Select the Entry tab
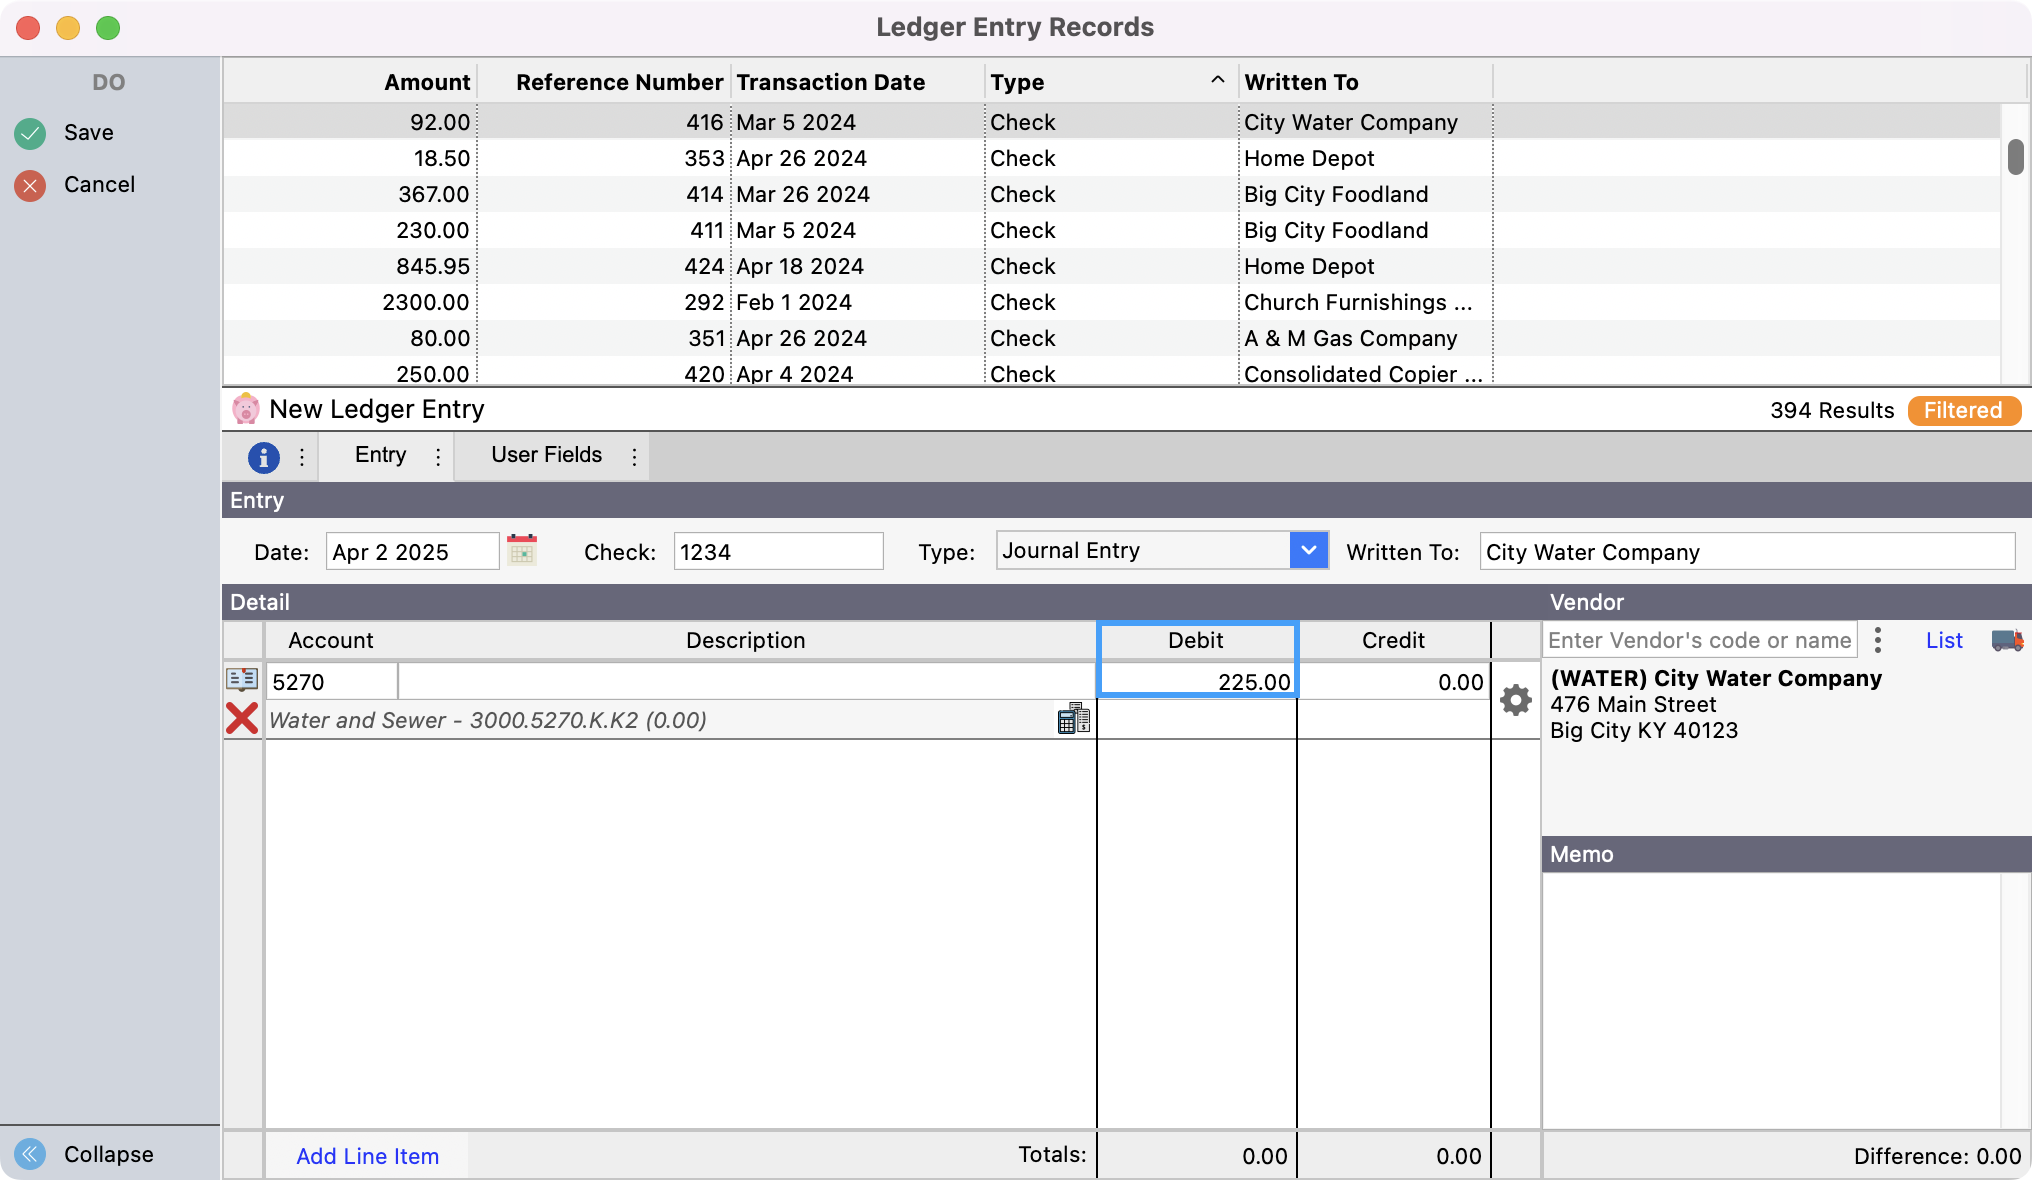The width and height of the screenshot is (2032, 1180). click(x=380, y=455)
